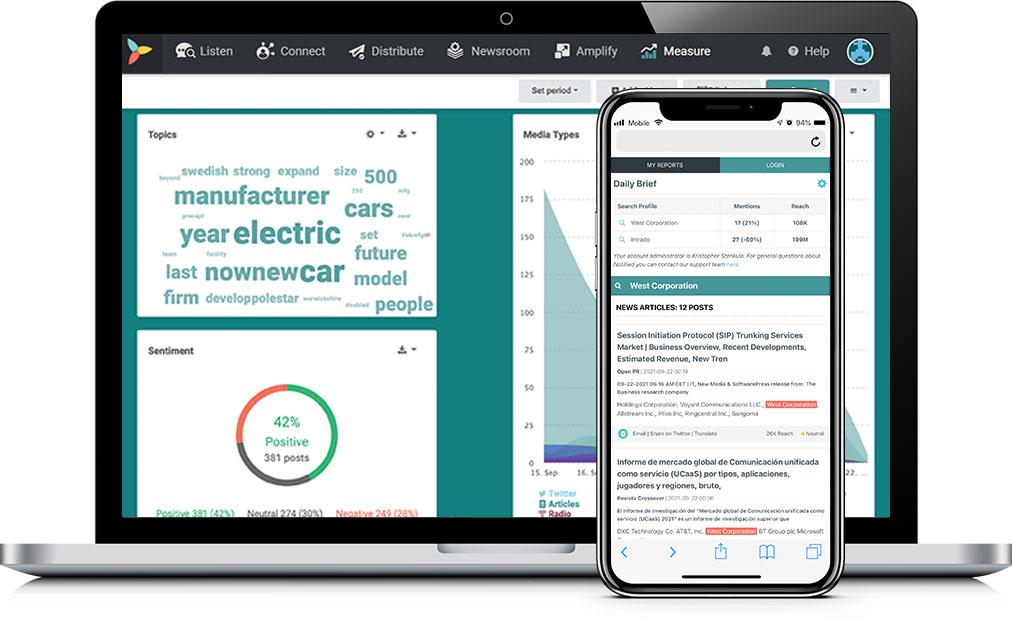
Task: Open the user profile avatar
Action: coord(860,51)
